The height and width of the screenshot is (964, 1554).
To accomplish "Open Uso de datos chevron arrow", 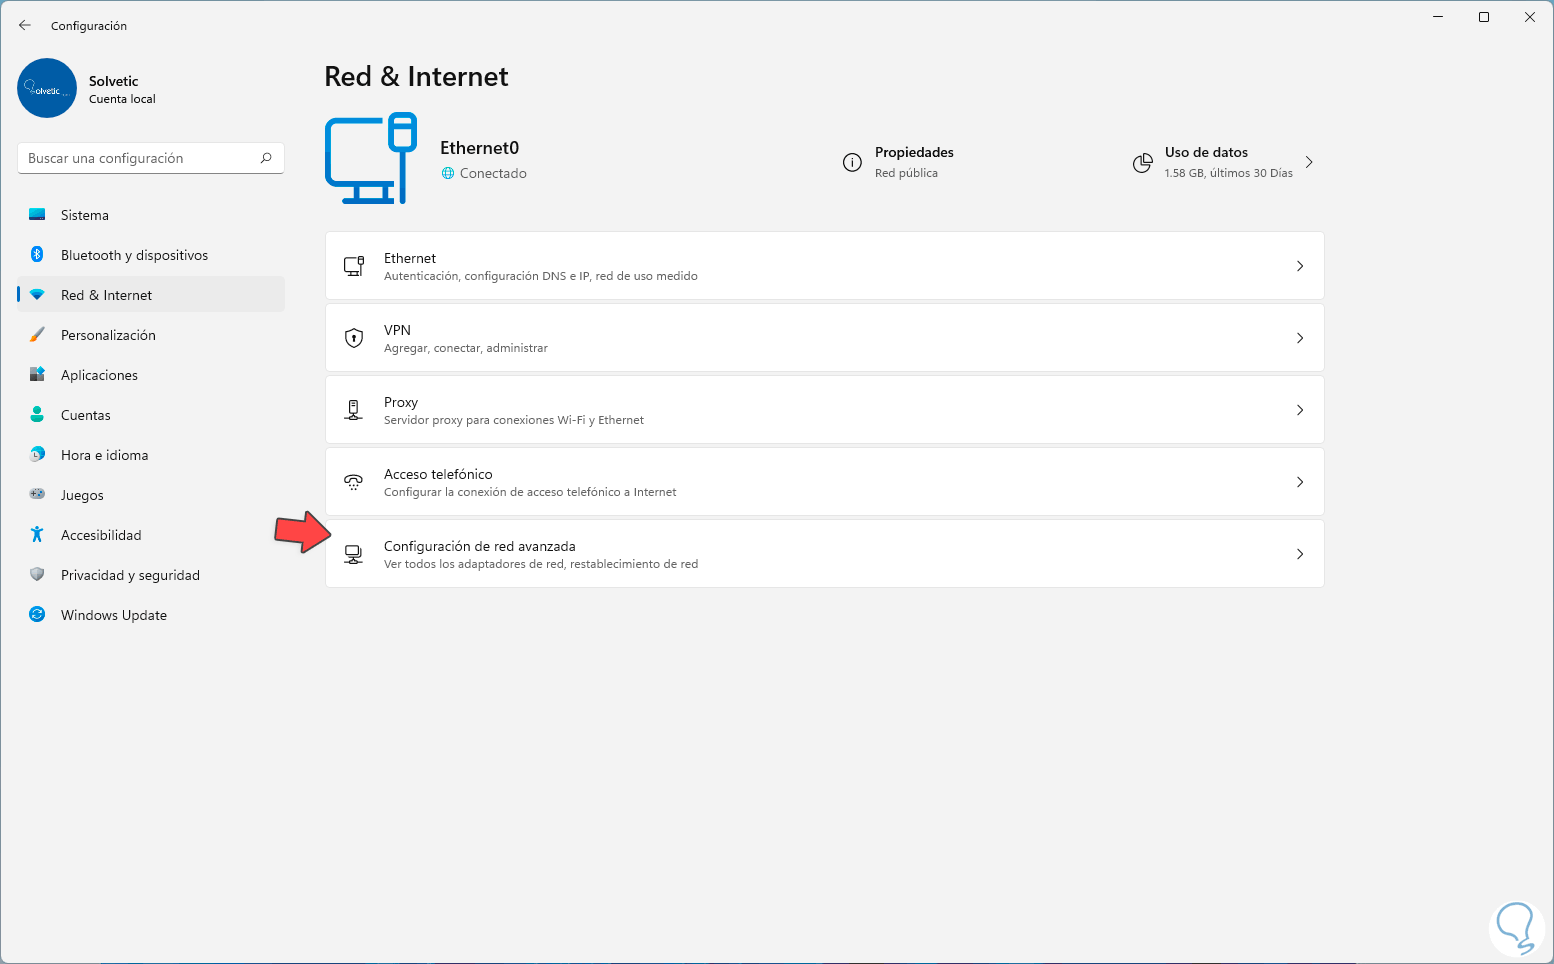I will pos(1309,162).
